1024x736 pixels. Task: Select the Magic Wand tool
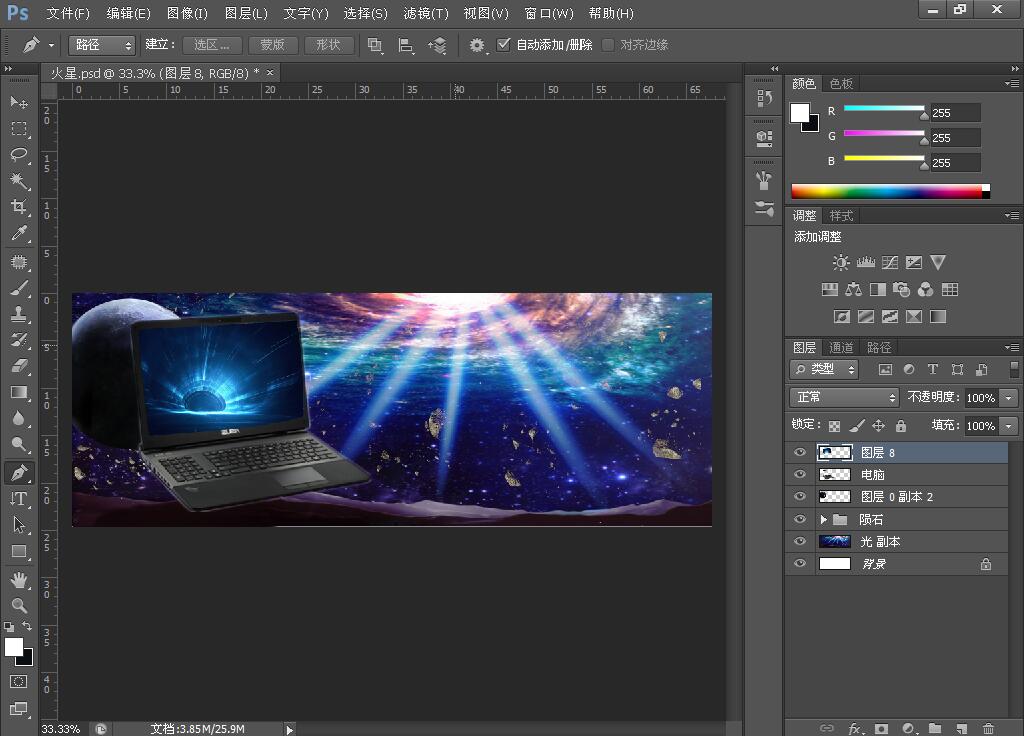(x=19, y=181)
